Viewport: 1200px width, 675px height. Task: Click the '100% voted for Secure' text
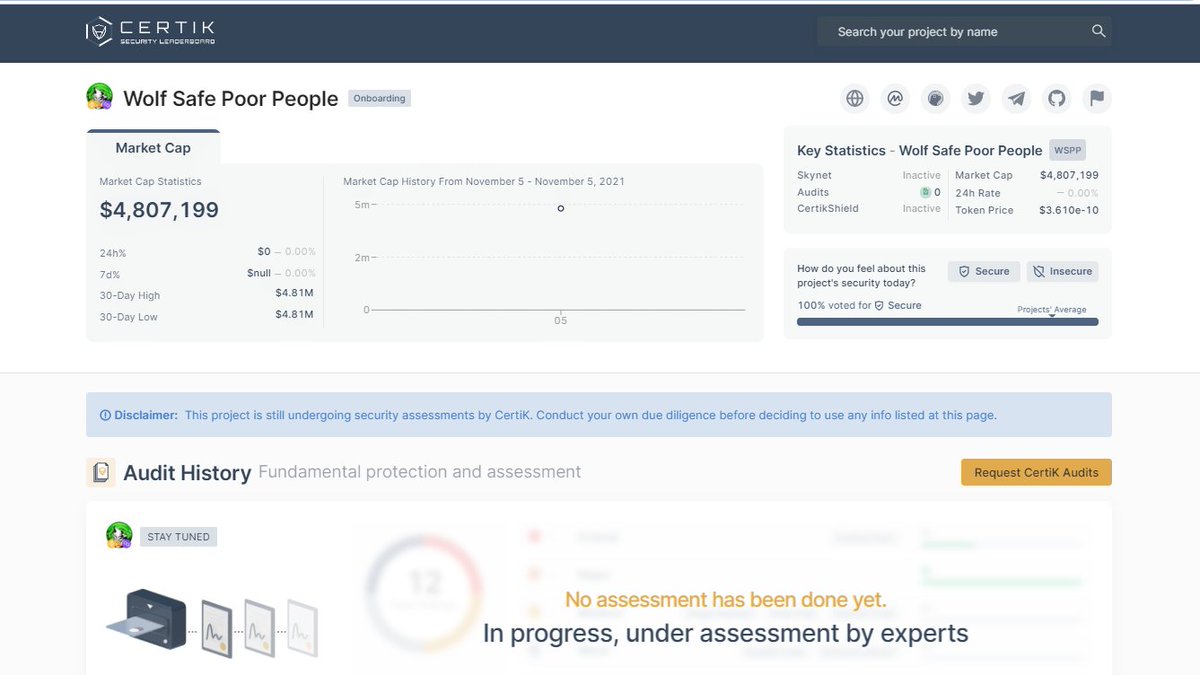[x=859, y=305]
